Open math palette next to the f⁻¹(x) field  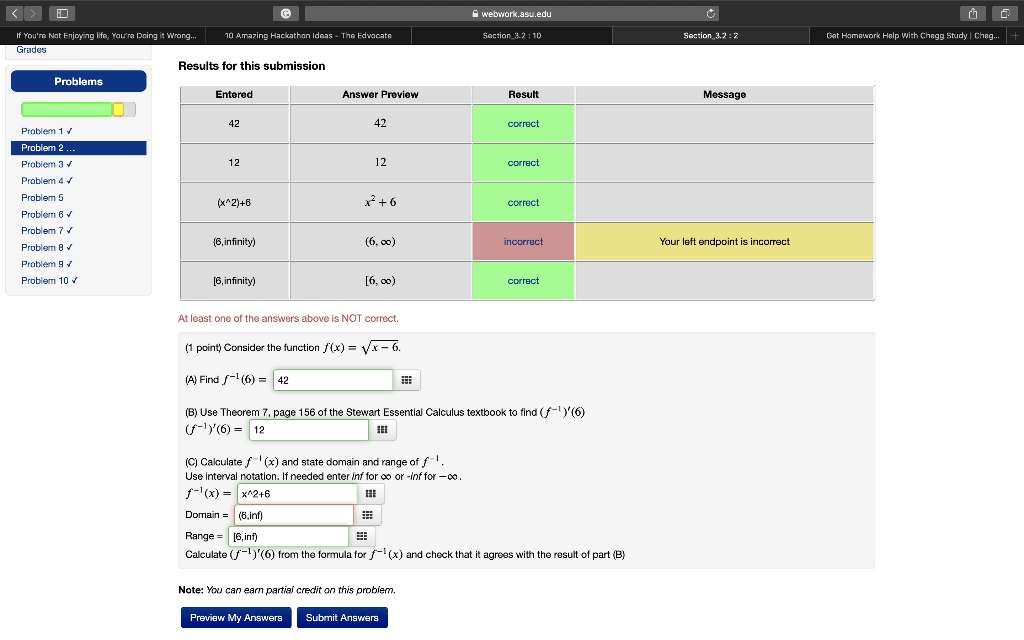371,493
